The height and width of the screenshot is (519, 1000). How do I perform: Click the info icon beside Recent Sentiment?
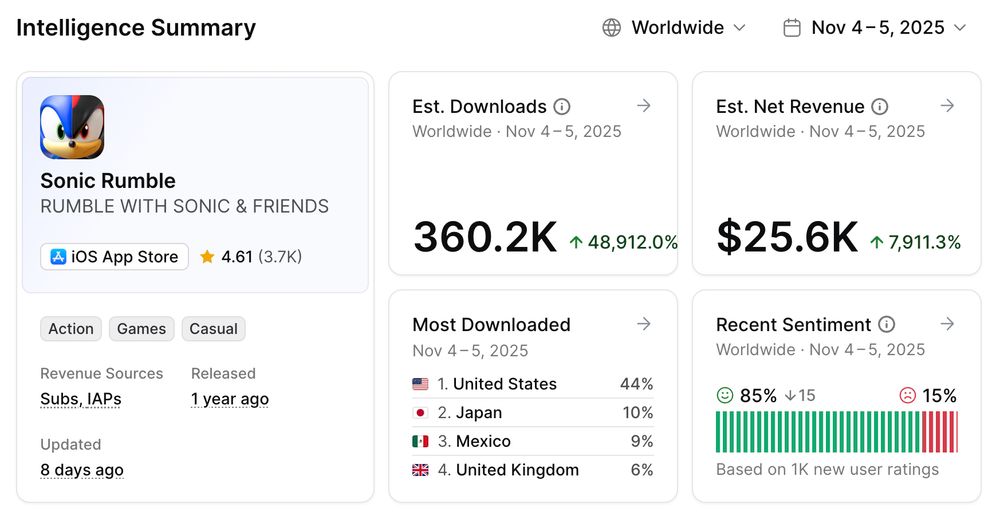[886, 325]
